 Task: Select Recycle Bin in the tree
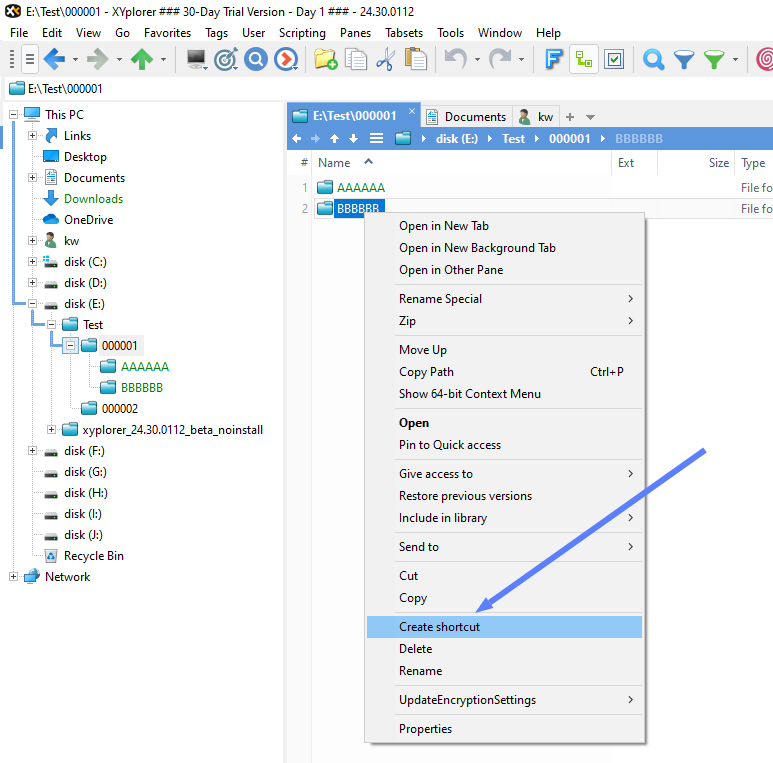click(x=94, y=555)
